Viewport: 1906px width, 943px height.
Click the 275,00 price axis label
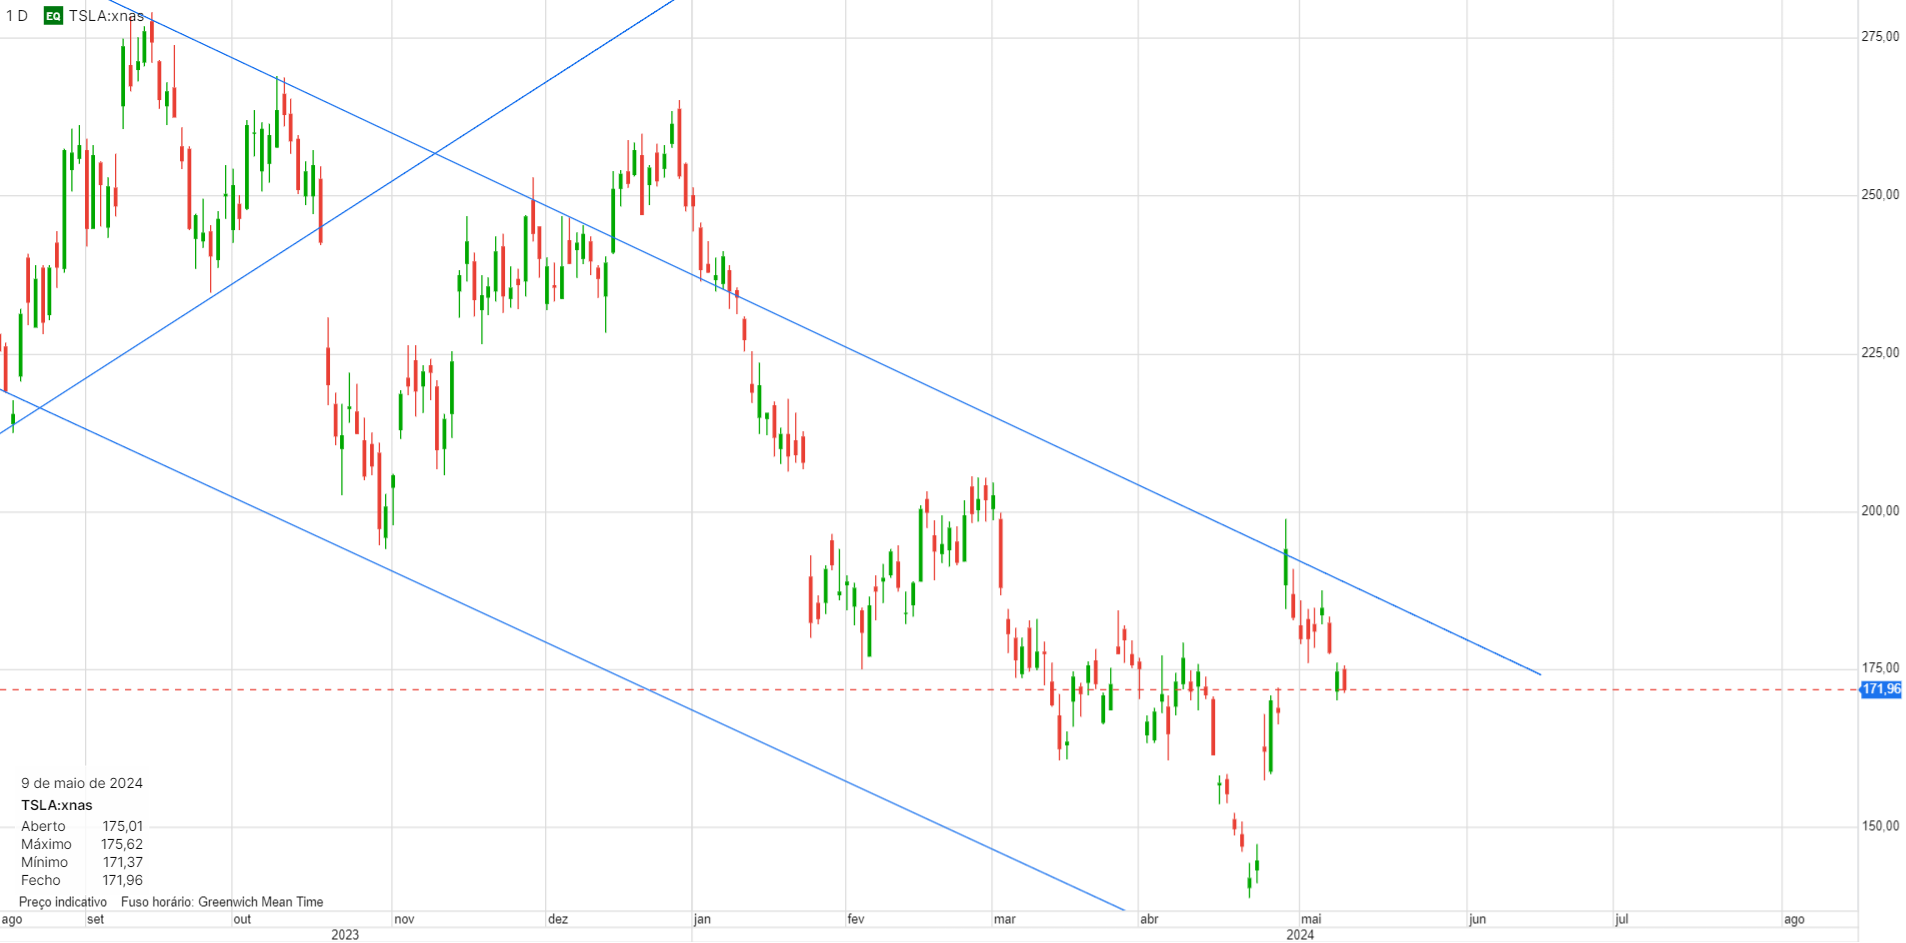(1880, 37)
